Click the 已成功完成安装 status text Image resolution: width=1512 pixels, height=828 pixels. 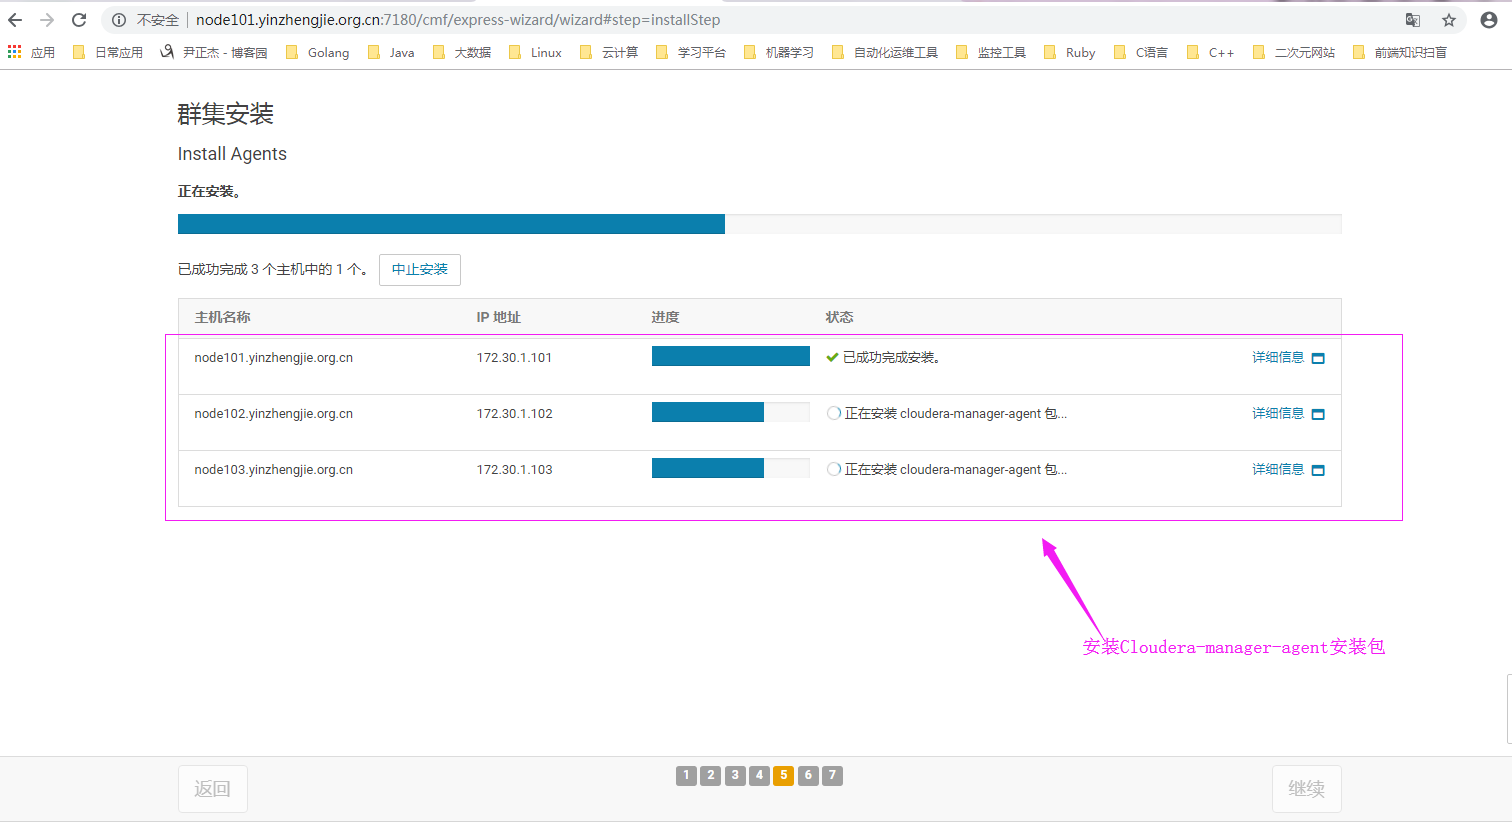click(891, 357)
